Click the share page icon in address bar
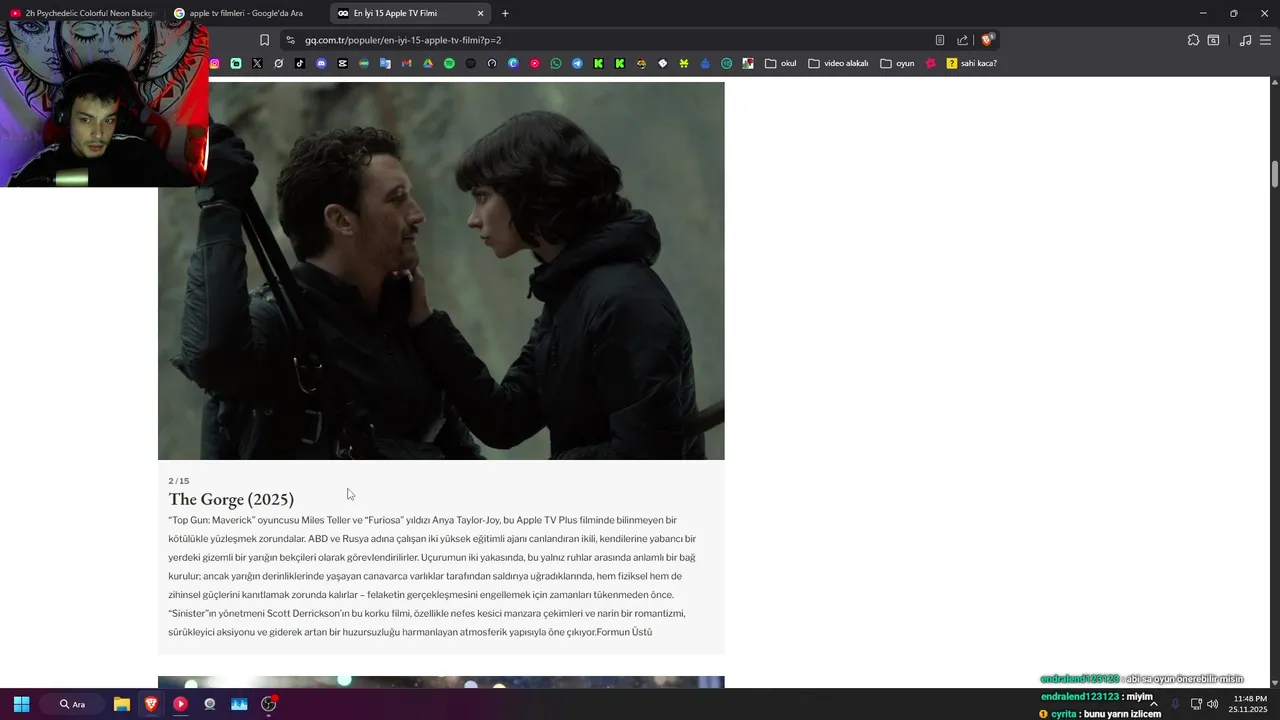Viewport: 1280px width, 720px height. click(962, 40)
